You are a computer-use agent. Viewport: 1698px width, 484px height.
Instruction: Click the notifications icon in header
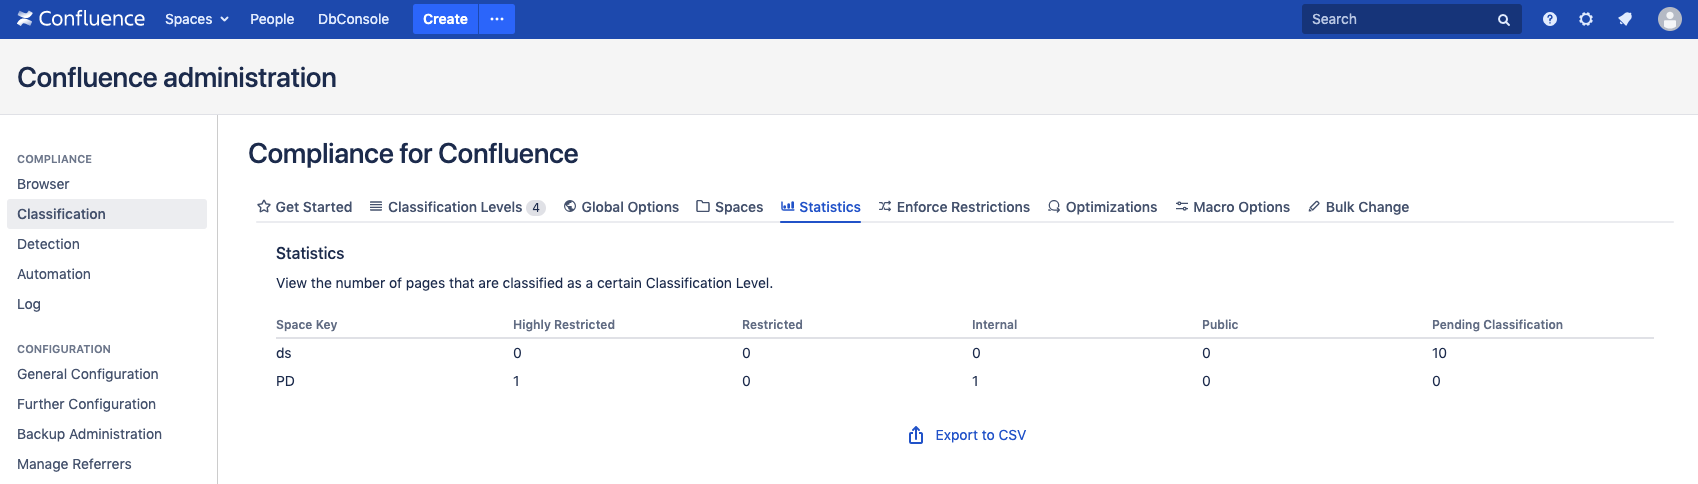click(x=1625, y=19)
